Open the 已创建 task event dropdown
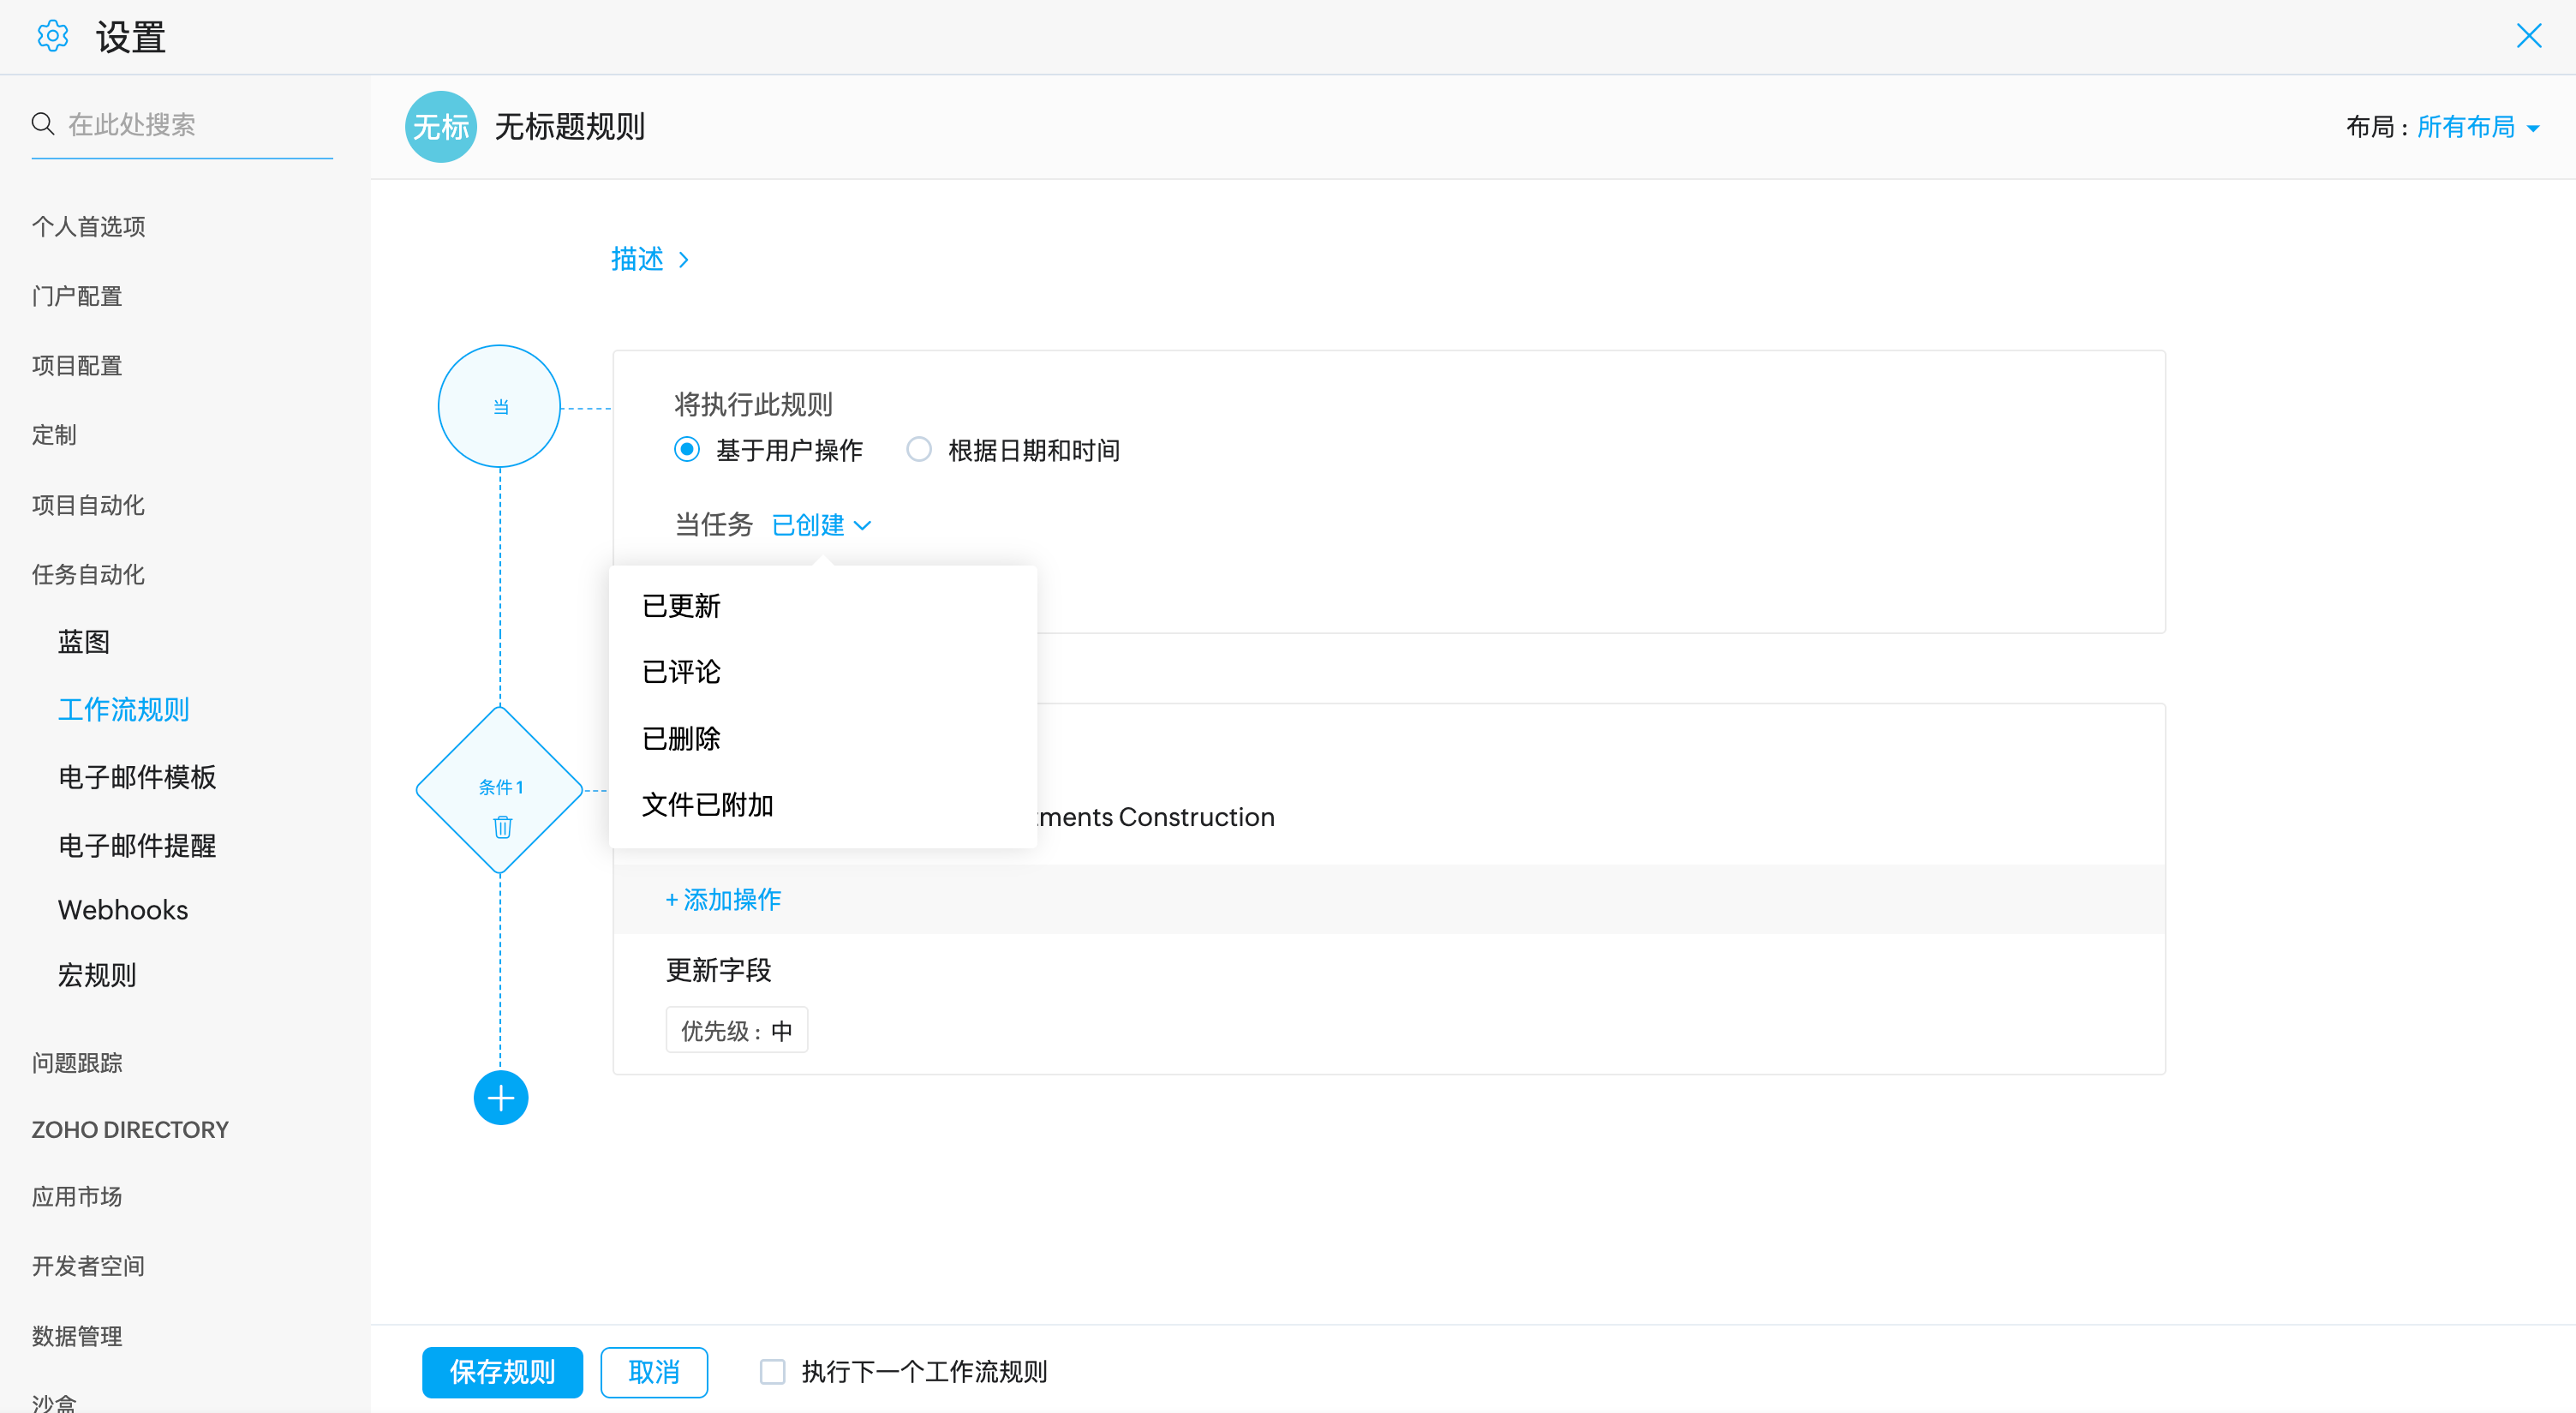This screenshot has height=1413, width=2576. click(x=821, y=525)
